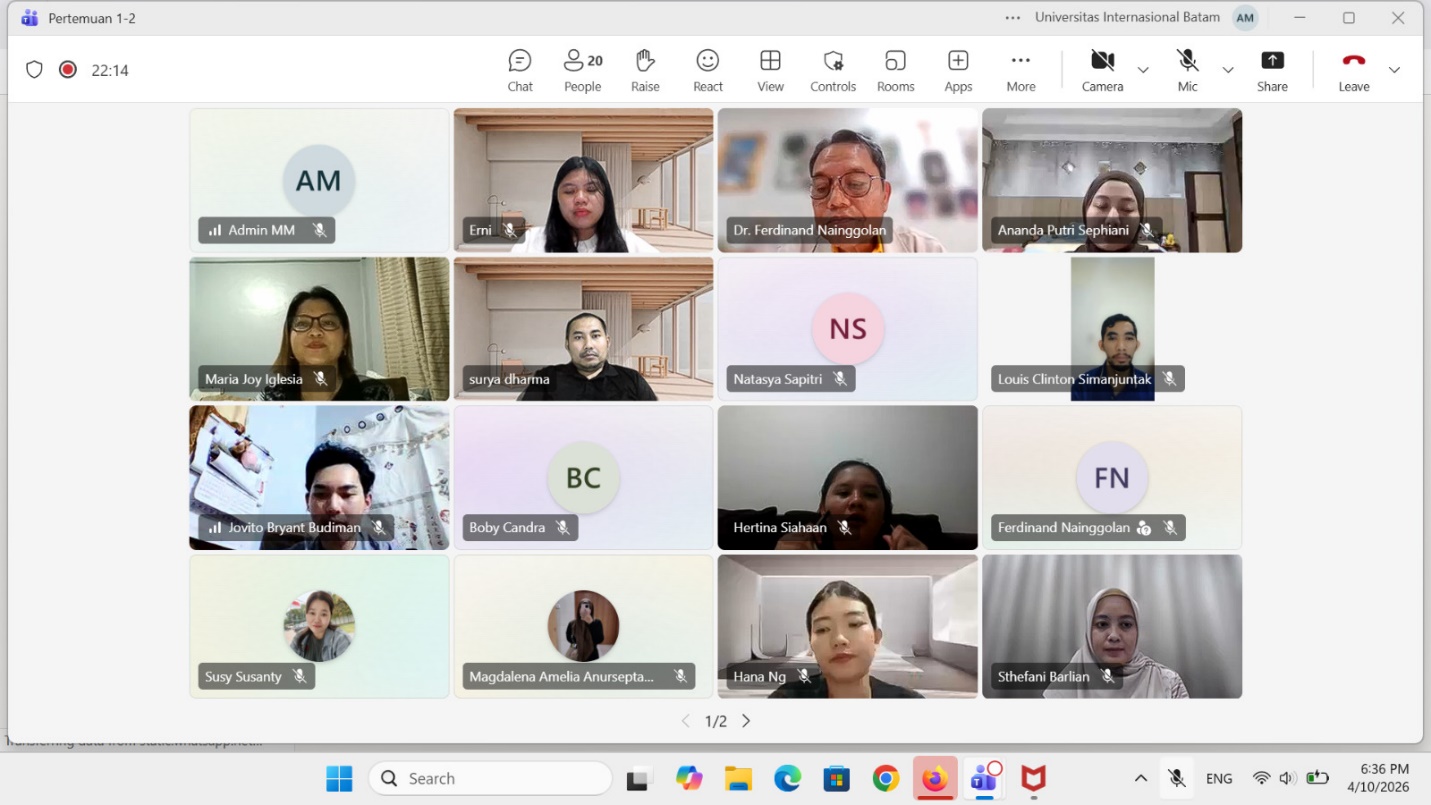Open meeting Controls
This screenshot has height=805, width=1431.
833,70
